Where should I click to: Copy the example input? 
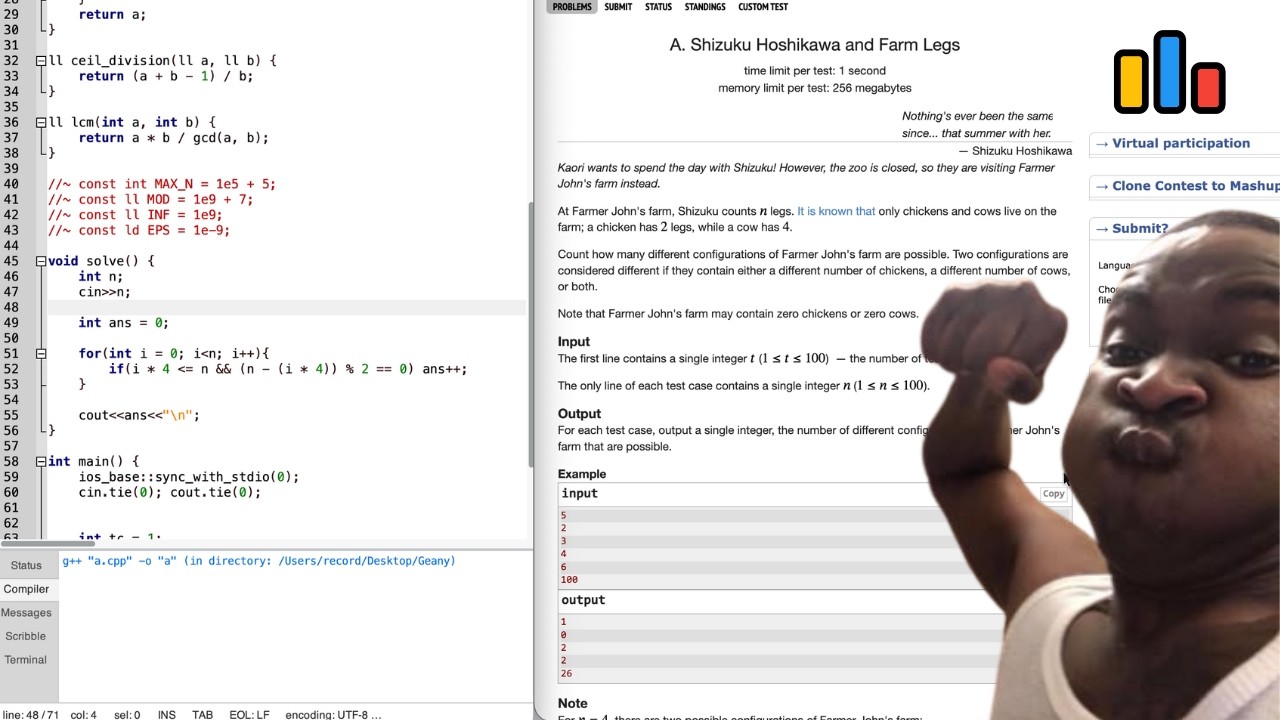1053,494
